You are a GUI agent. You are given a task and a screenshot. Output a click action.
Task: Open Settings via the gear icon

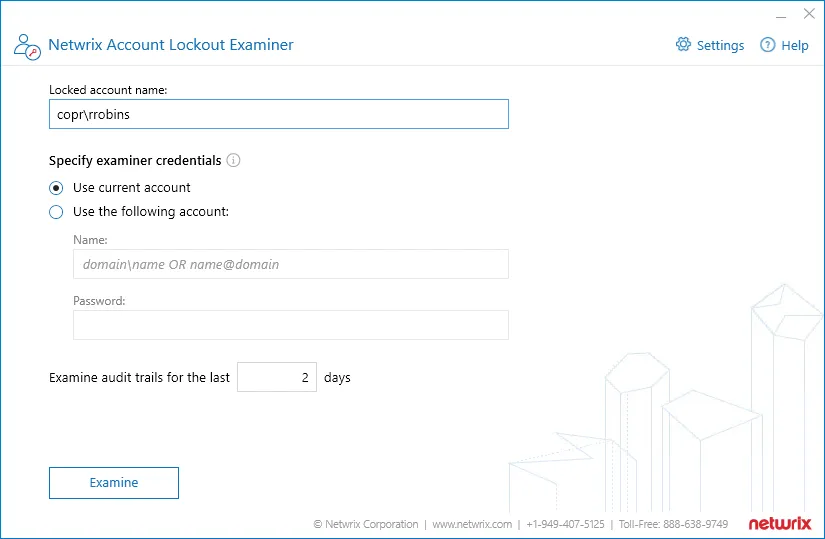683,45
